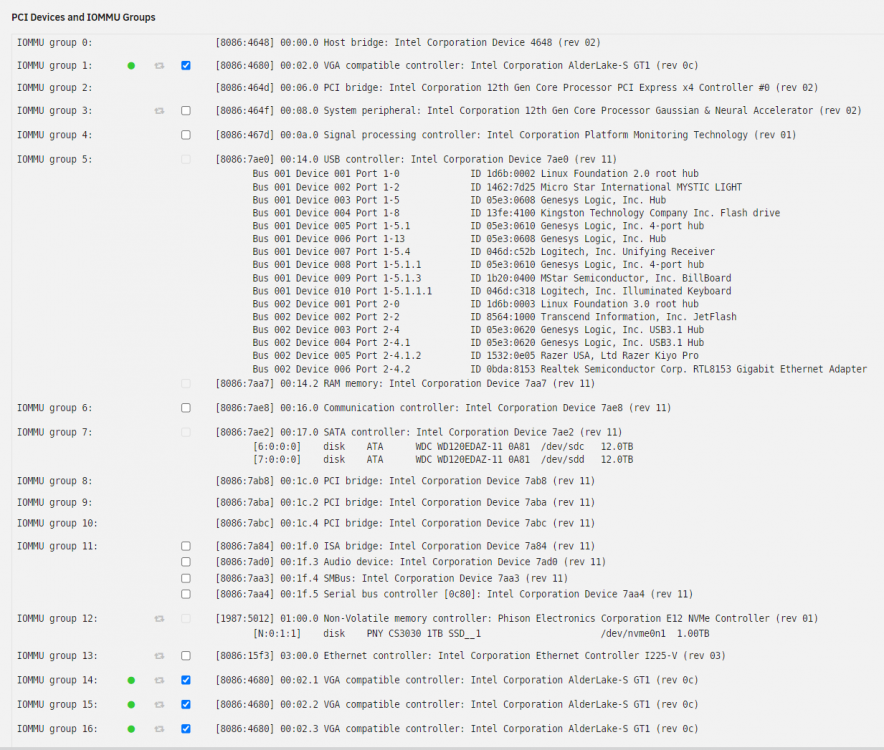884x750 pixels.
Task: Click the Kingston Technology Flash drive entry
Action: (x=516, y=213)
